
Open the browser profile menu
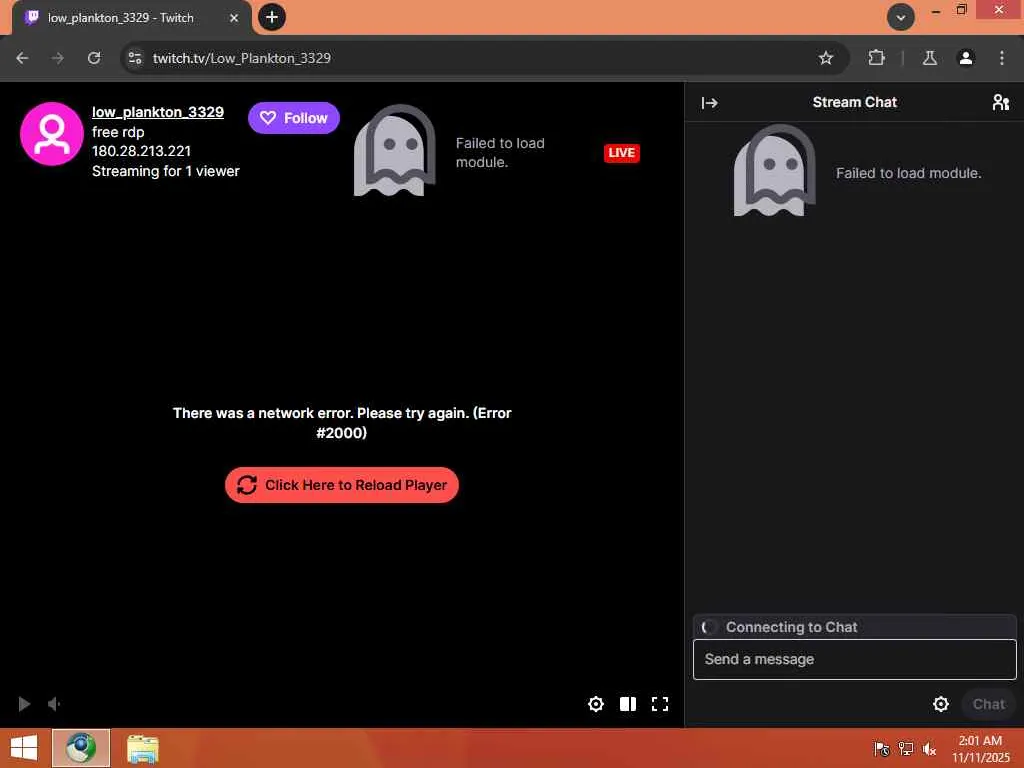pos(965,58)
